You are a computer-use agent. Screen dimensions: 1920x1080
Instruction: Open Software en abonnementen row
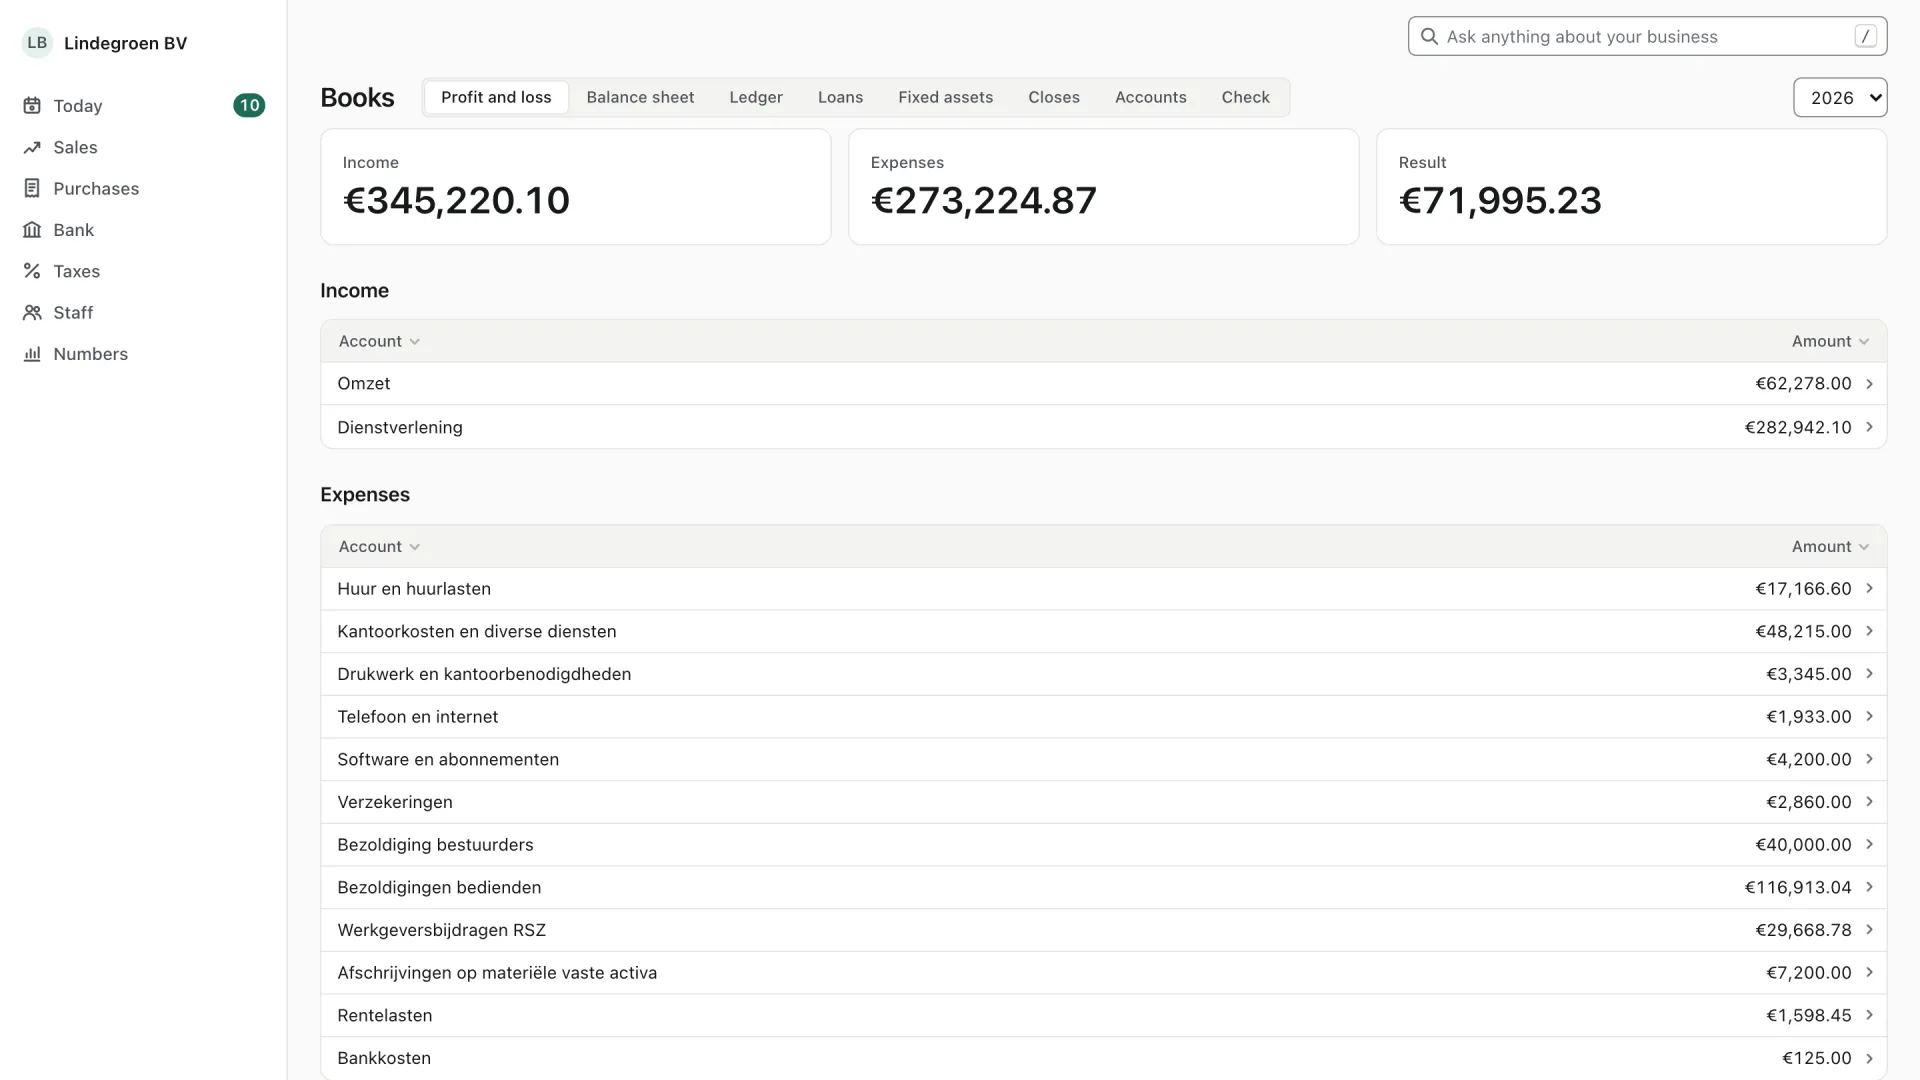pyautogui.click(x=1103, y=759)
